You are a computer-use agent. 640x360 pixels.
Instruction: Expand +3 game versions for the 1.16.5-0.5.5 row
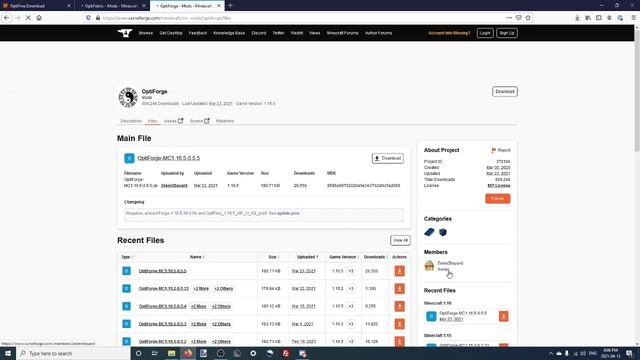[351, 271]
